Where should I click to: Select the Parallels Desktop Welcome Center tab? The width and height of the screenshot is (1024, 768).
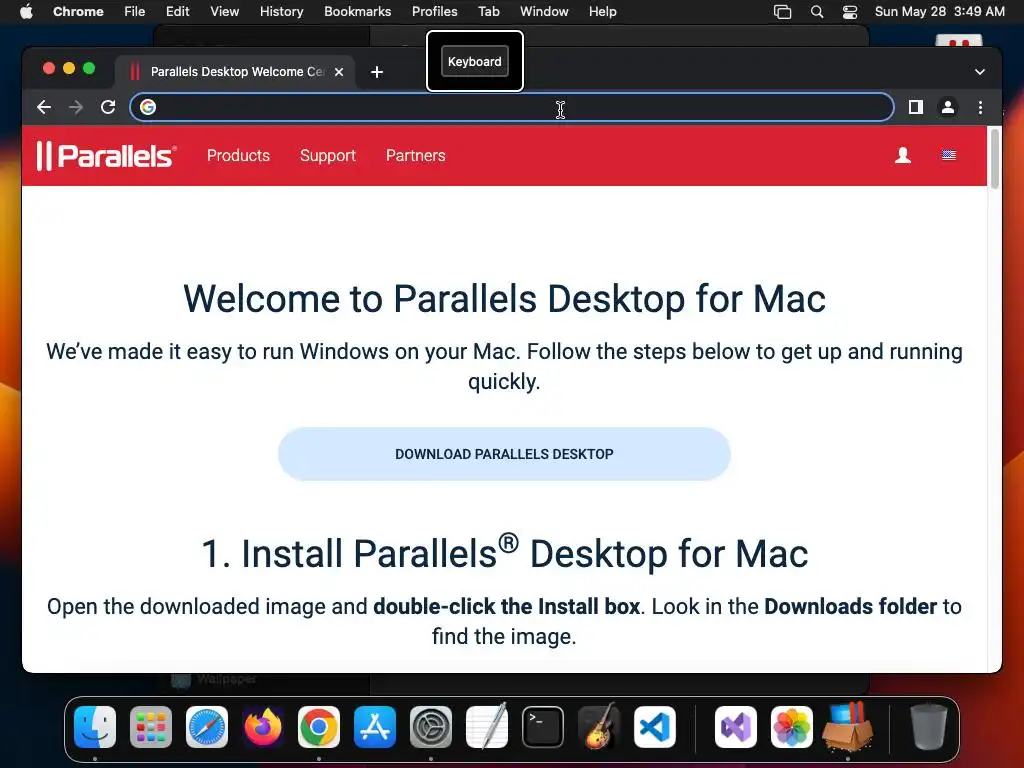(x=235, y=72)
